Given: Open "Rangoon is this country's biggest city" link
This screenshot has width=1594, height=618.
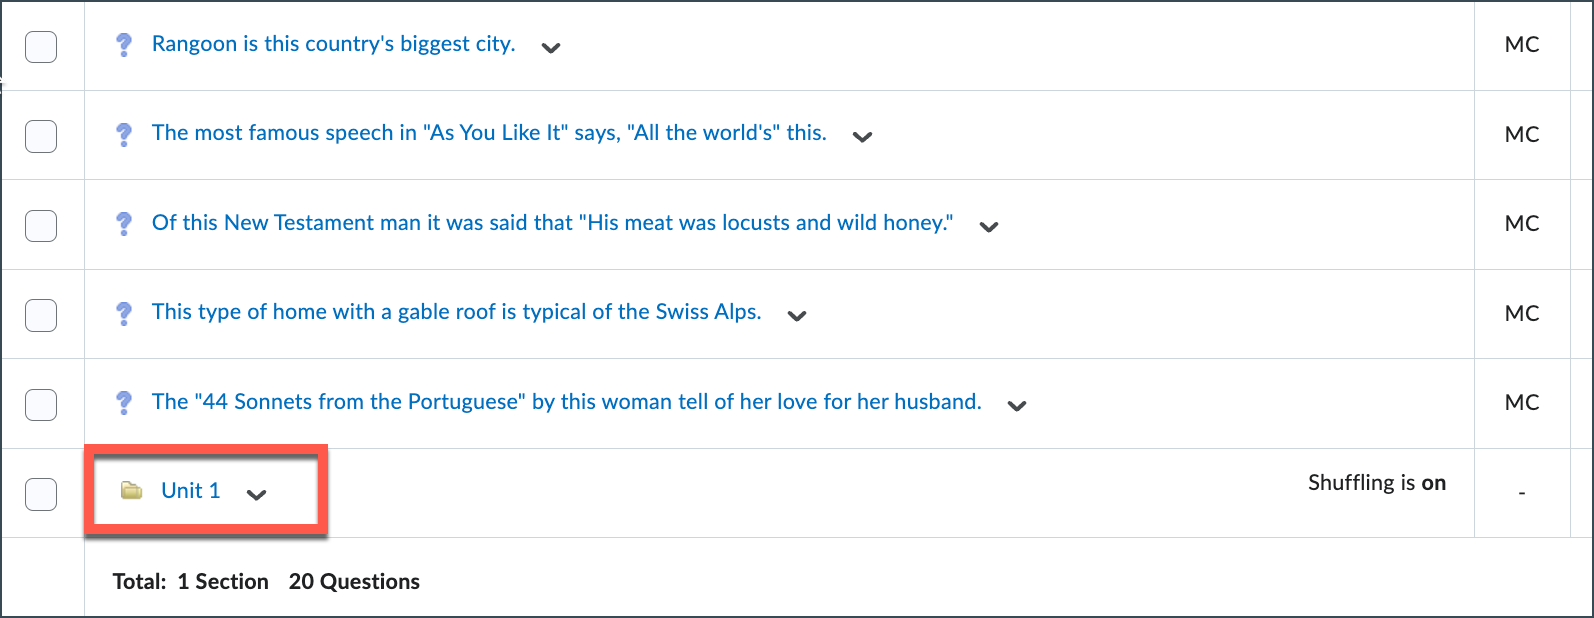Looking at the screenshot, I should pyautogui.click(x=333, y=44).
